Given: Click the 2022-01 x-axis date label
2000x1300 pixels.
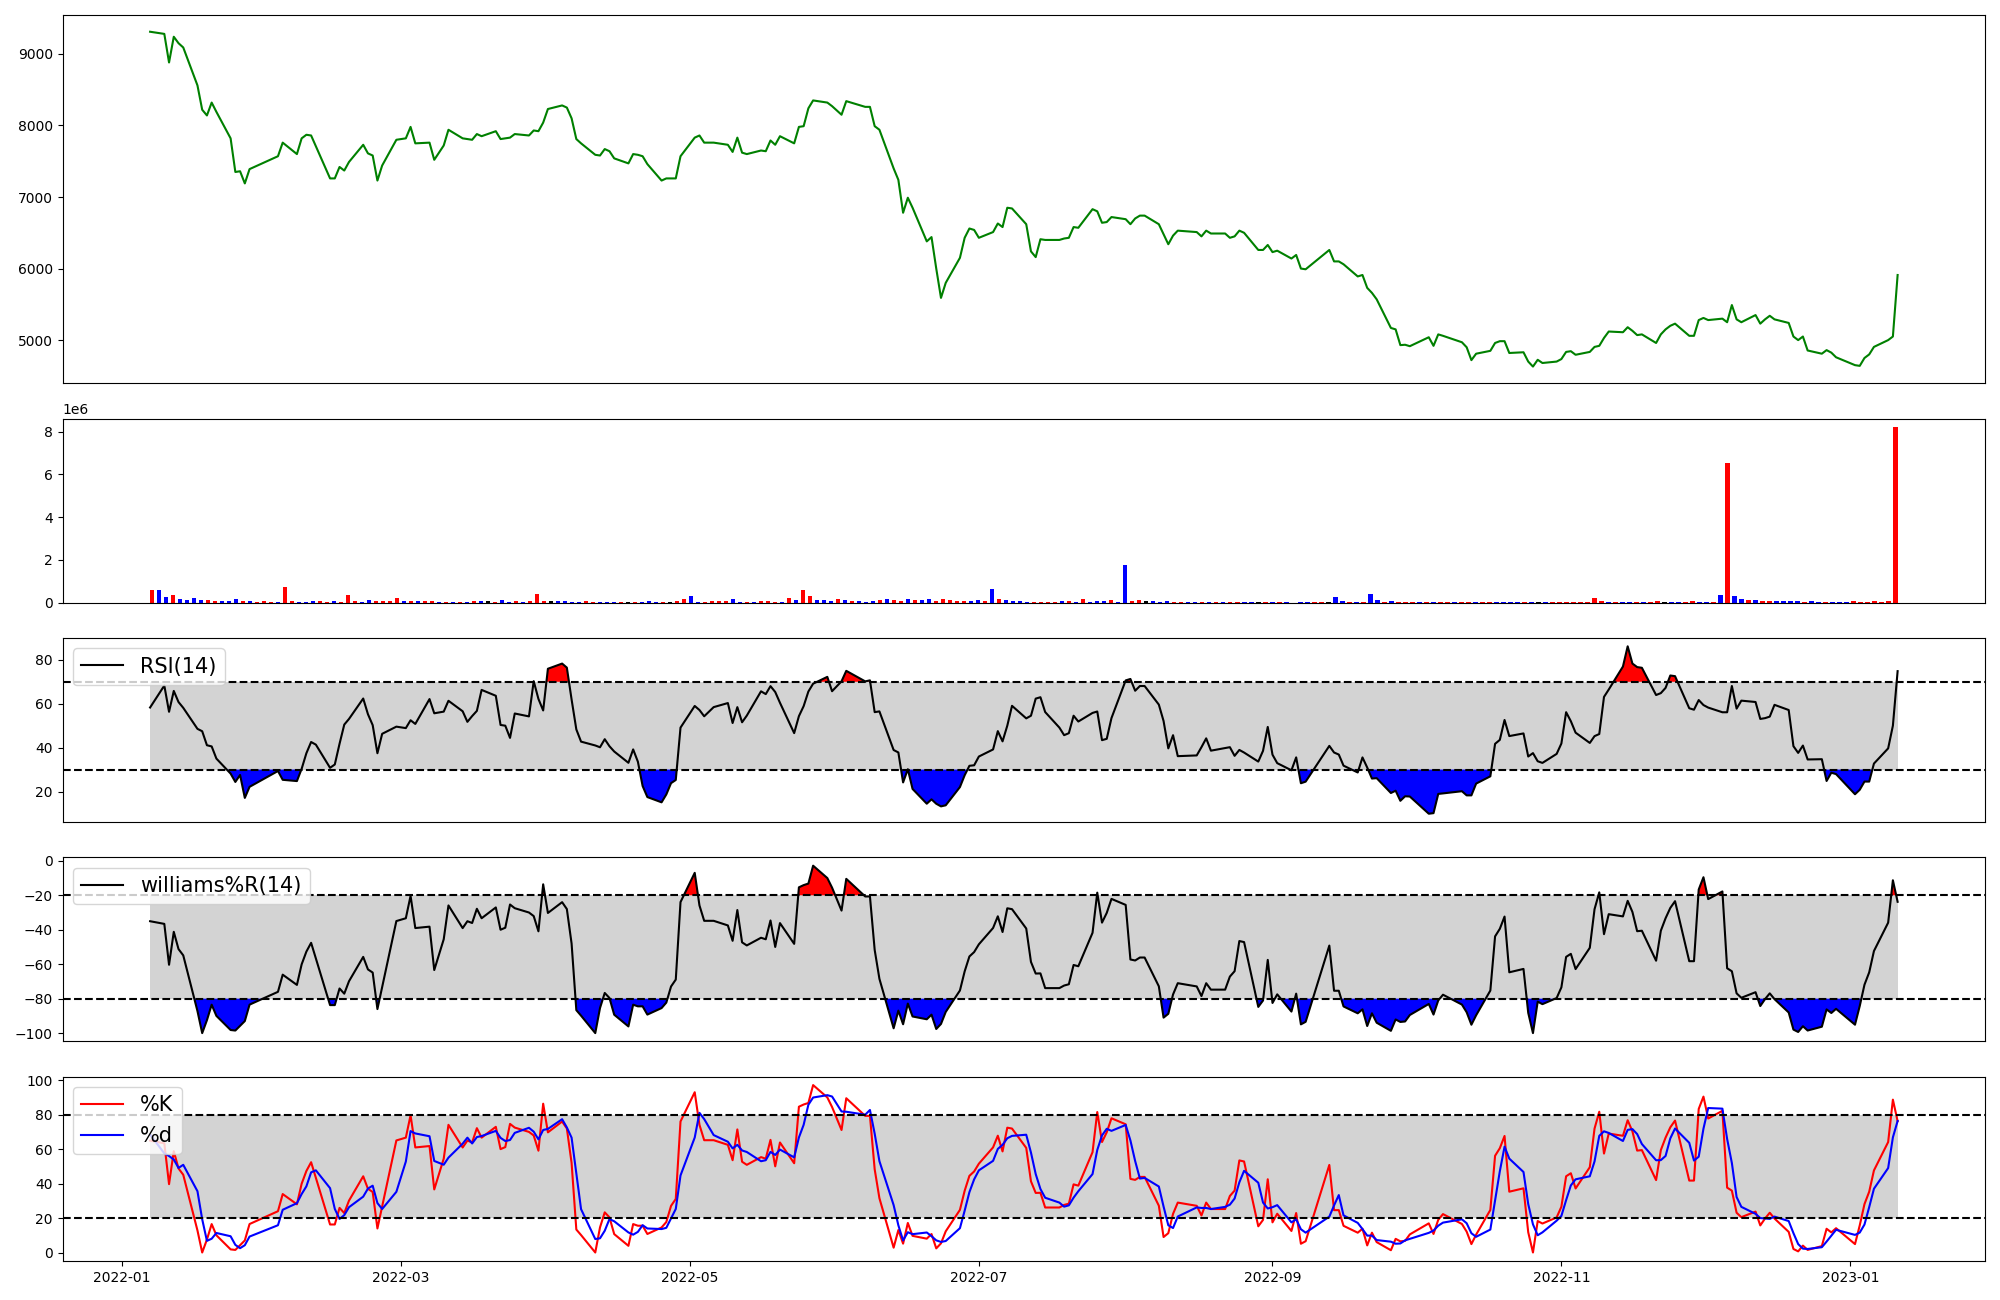Looking at the screenshot, I should tap(122, 1277).
